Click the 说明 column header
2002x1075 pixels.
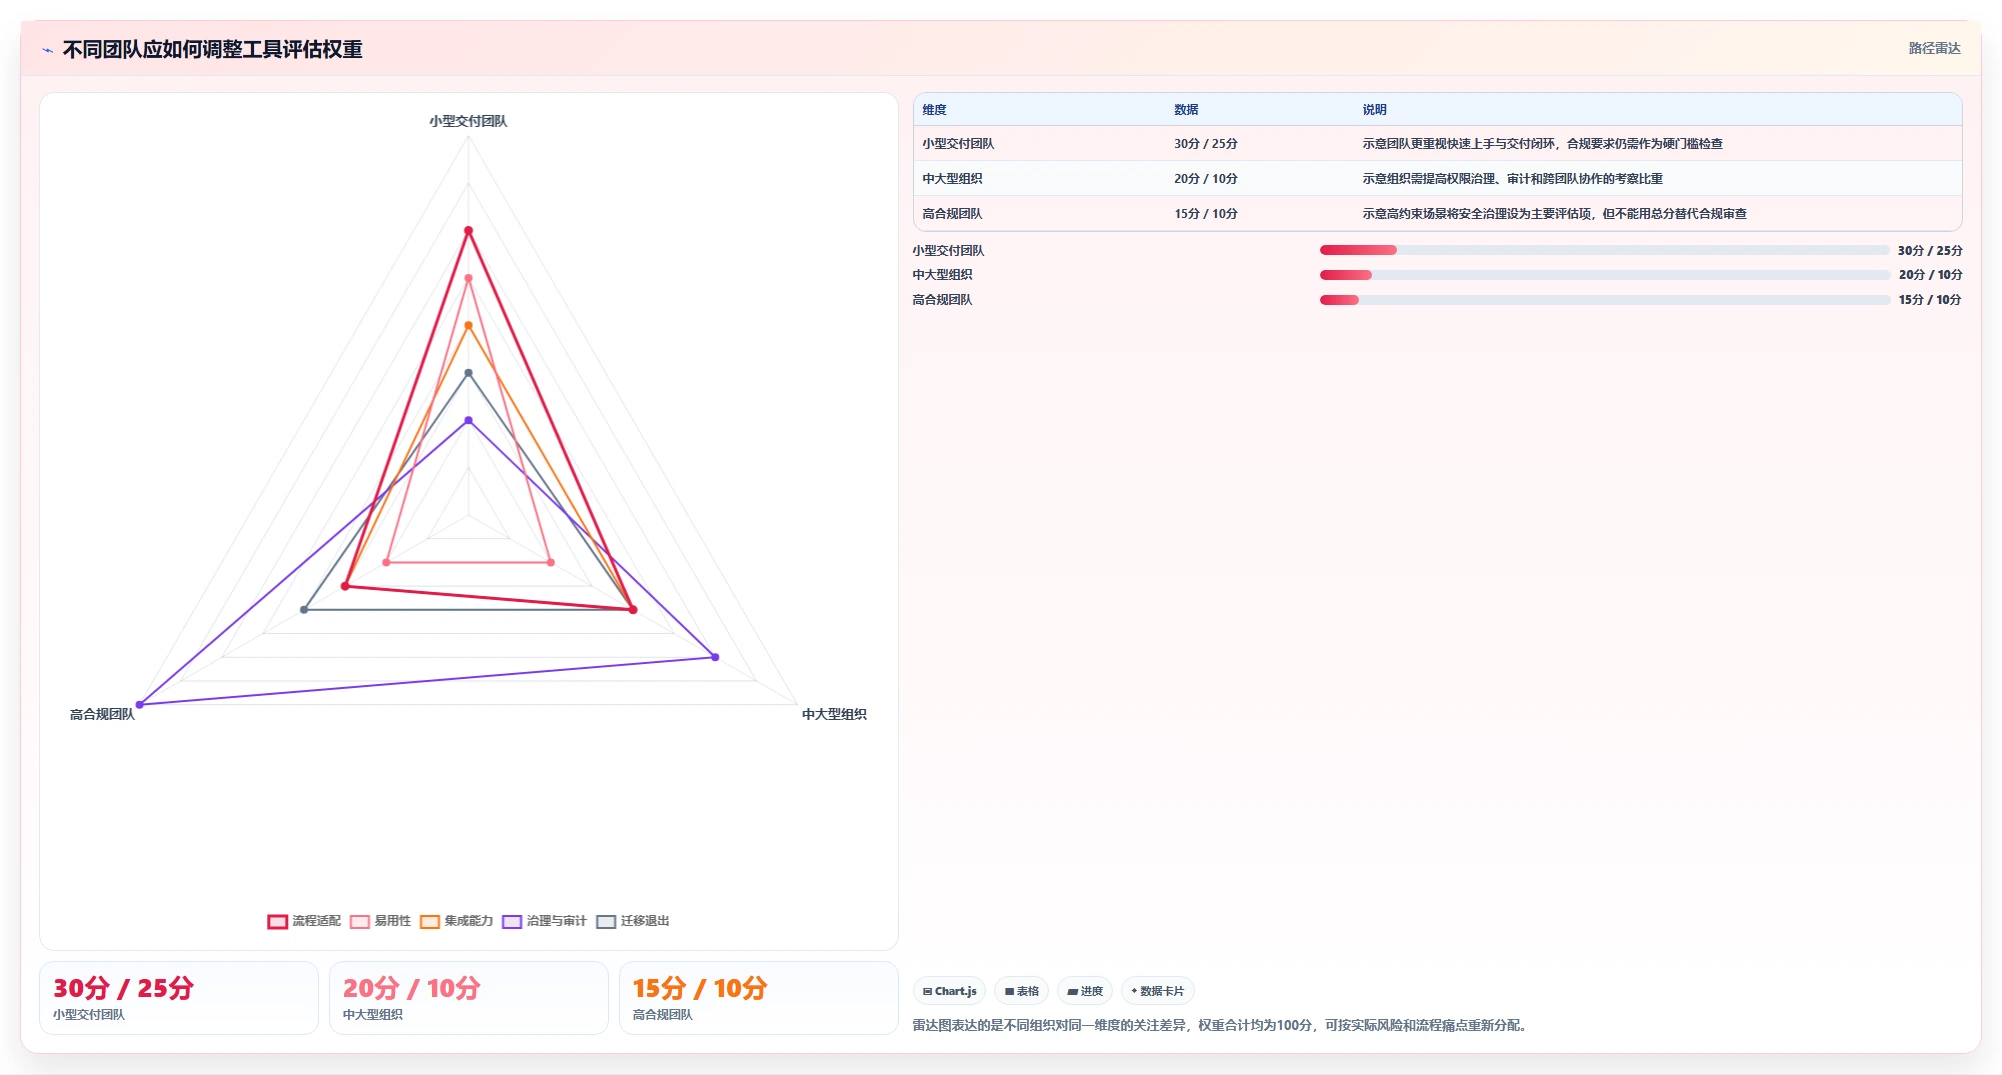coord(1374,110)
